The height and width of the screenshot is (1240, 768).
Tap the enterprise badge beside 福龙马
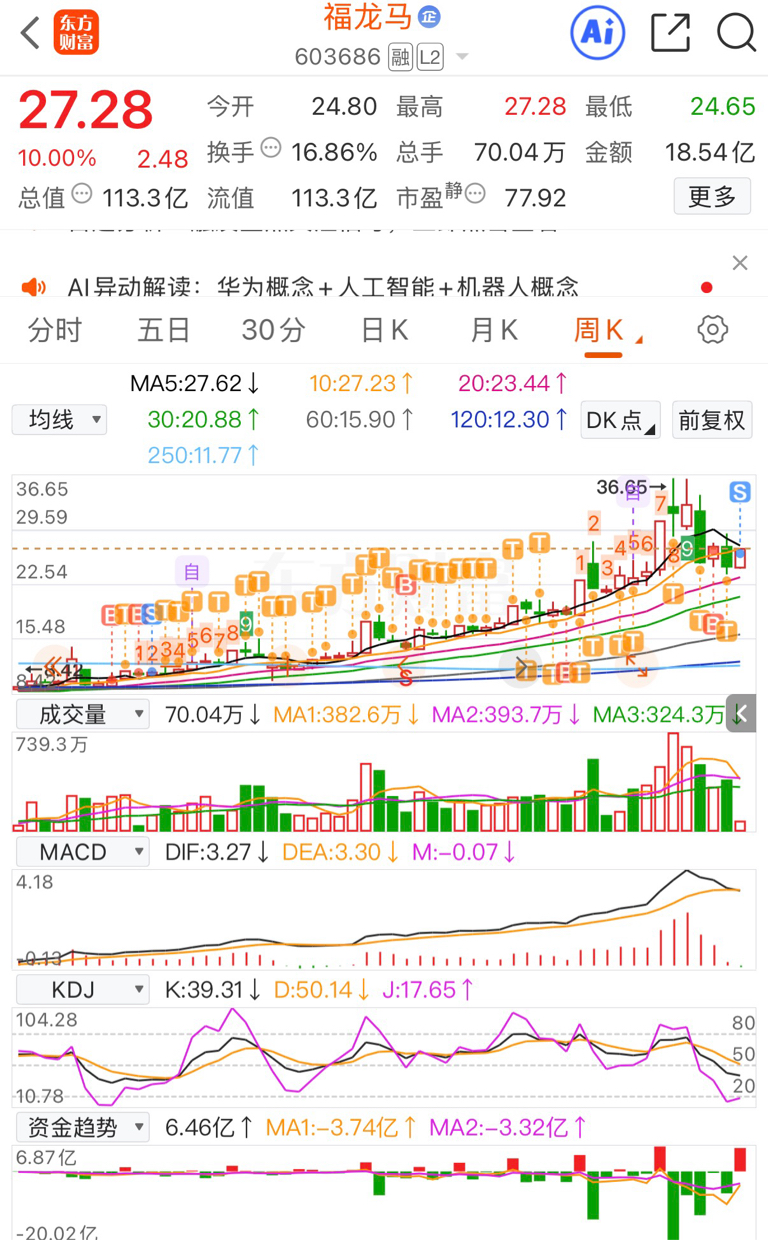point(428,17)
